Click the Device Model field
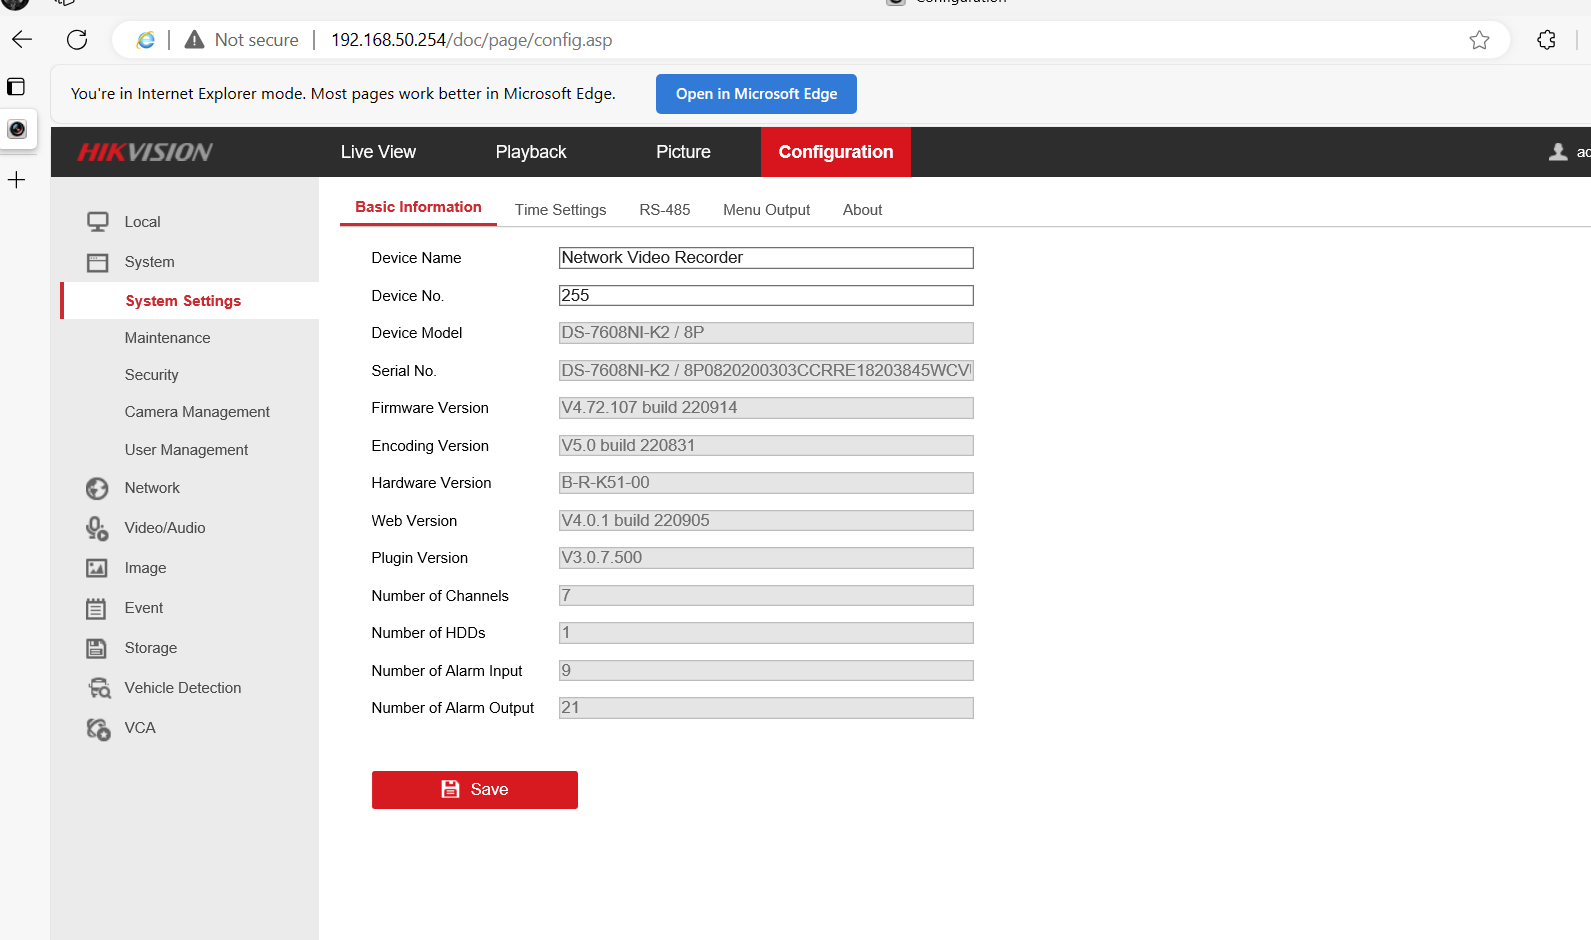This screenshot has width=1591, height=940. (x=766, y=333)
